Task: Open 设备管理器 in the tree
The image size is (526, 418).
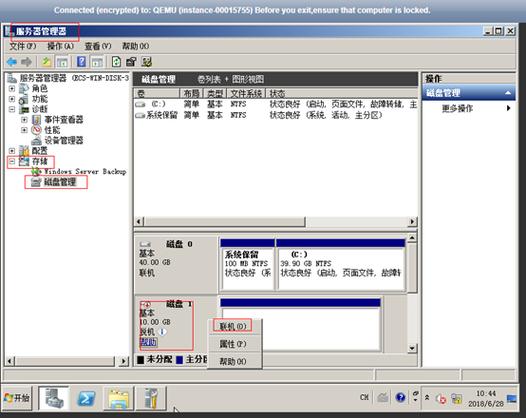Action: pos(64,140)
